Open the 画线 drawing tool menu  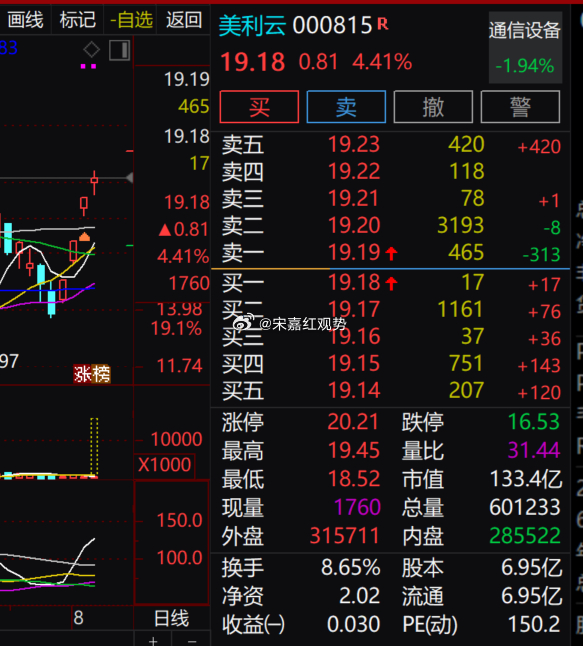coord(25,19)
